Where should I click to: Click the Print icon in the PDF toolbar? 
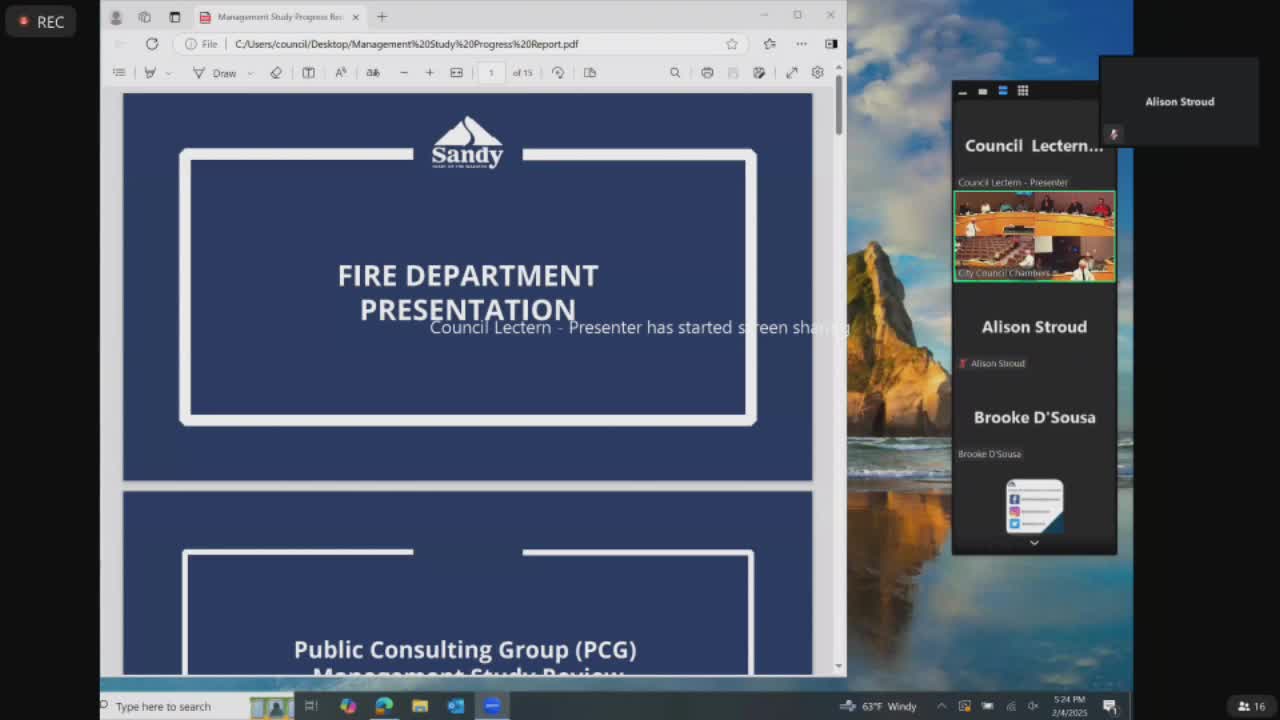[x=707, y=72]
